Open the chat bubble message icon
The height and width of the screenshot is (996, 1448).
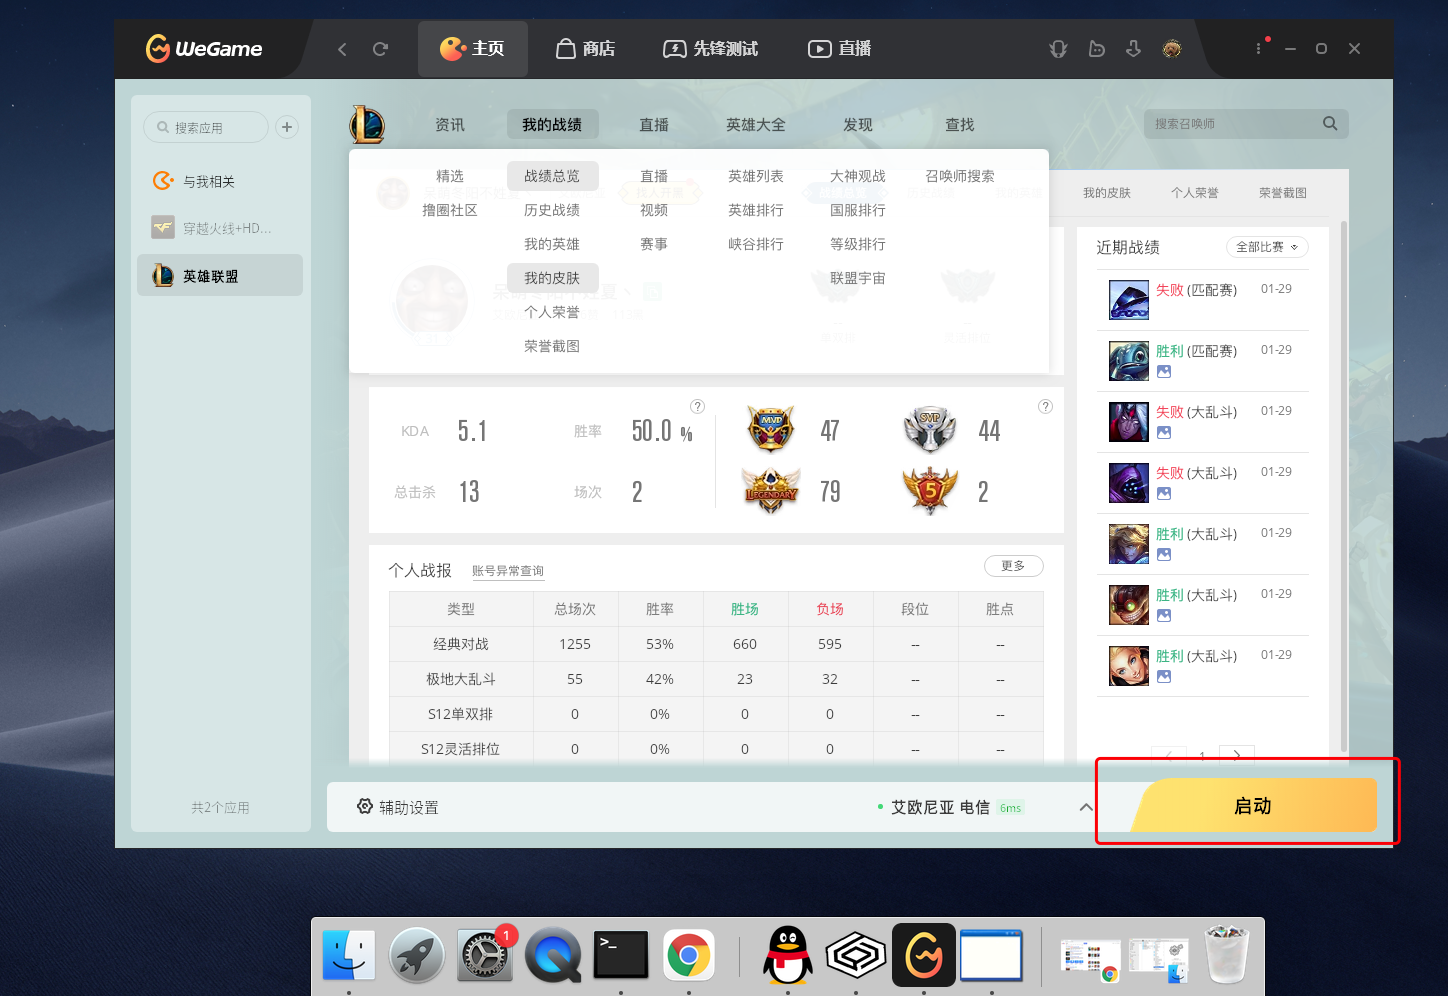[1096, 49]
